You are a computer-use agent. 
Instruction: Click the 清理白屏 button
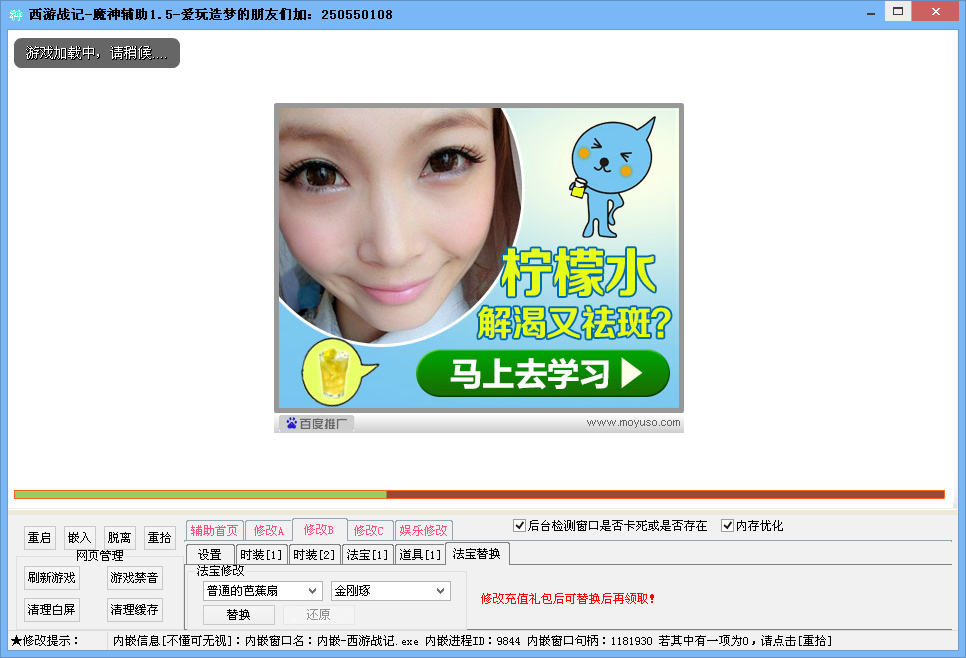52,610
